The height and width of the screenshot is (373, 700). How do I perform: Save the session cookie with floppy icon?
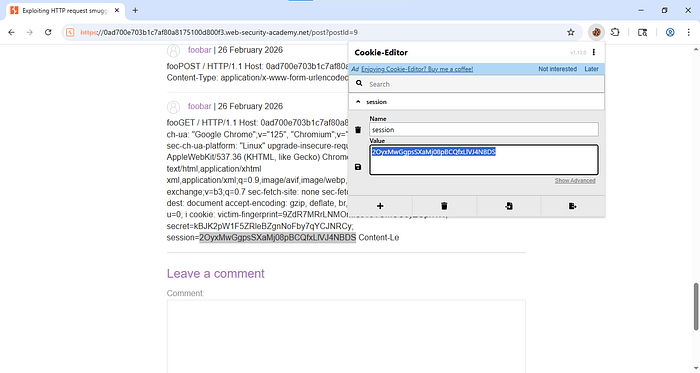[x=358, y=167]
